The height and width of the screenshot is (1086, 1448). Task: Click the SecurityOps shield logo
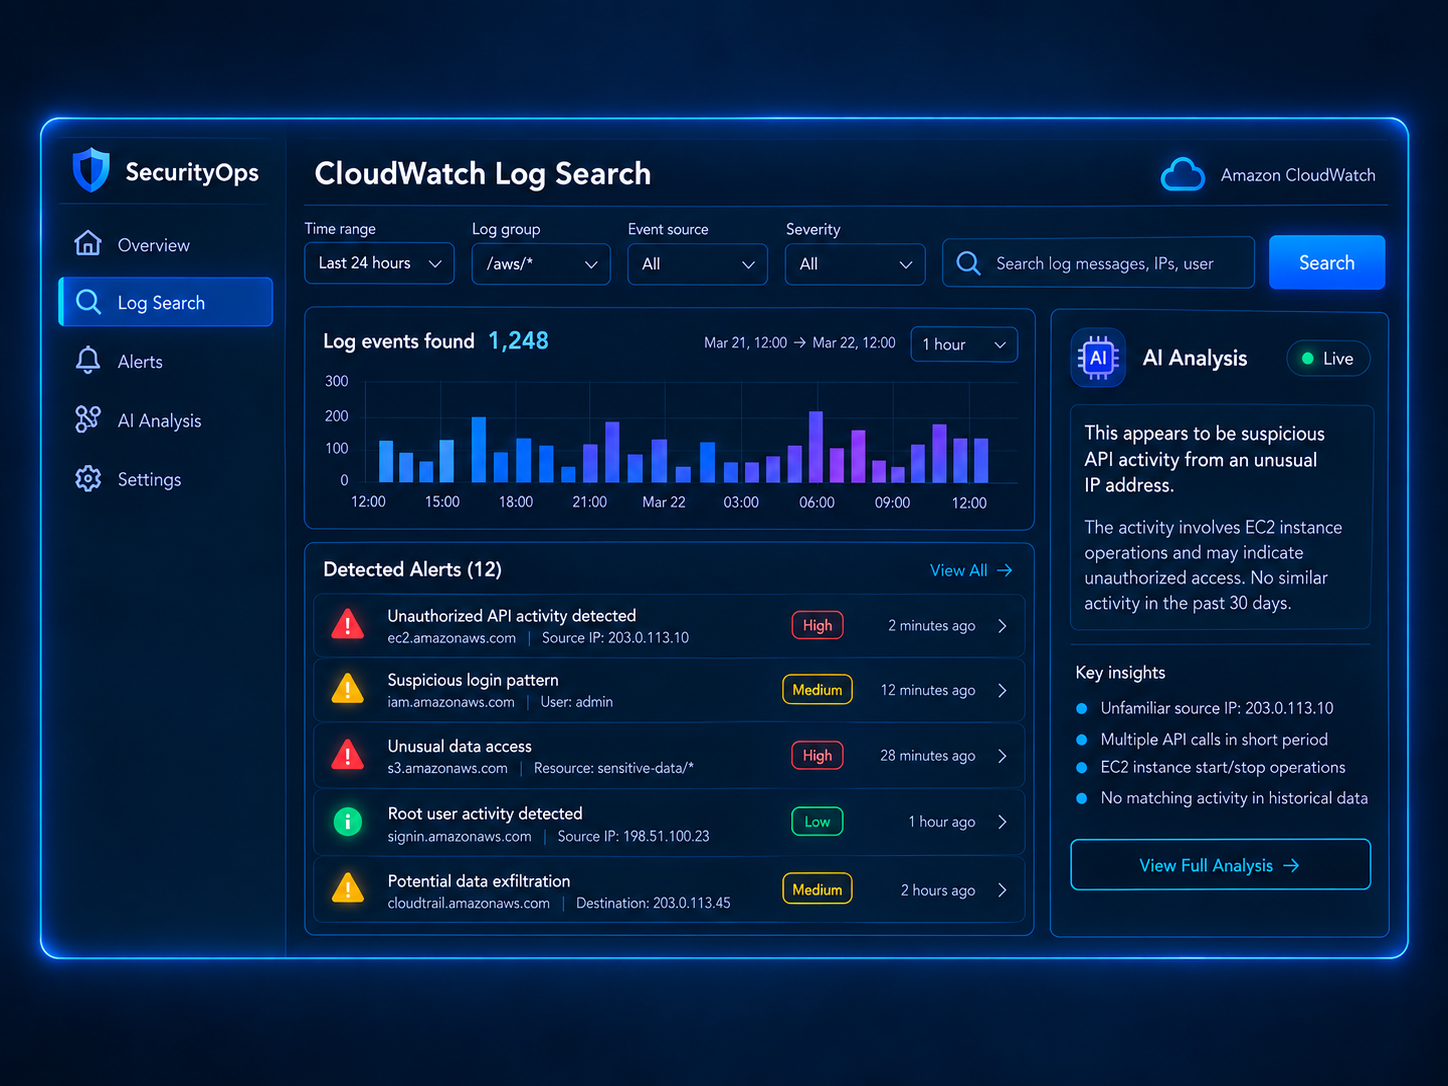(x=91, y=170)
